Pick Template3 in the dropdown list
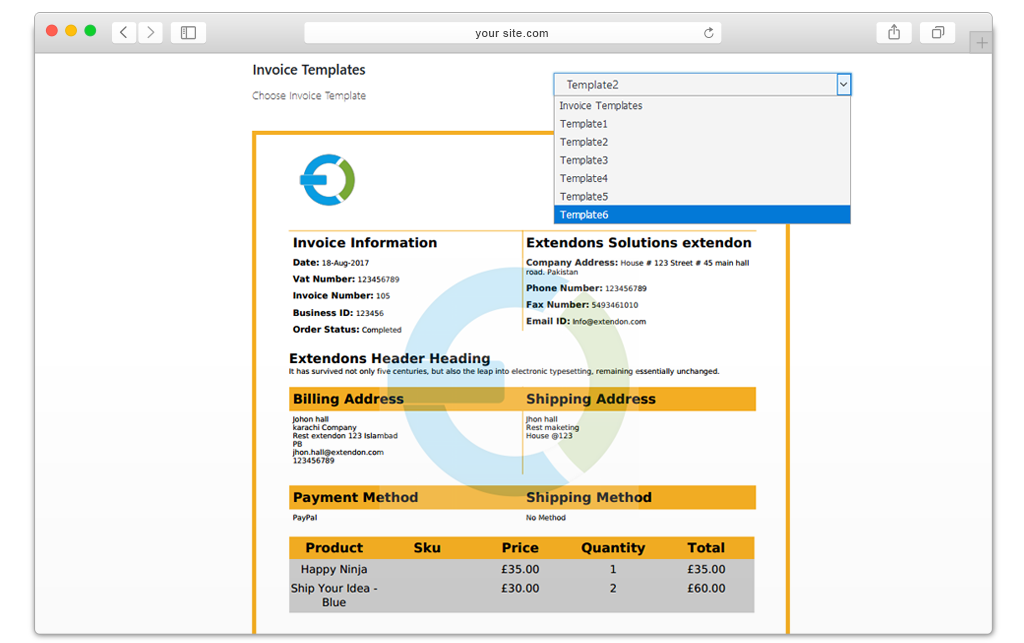 tap(702, 160)
